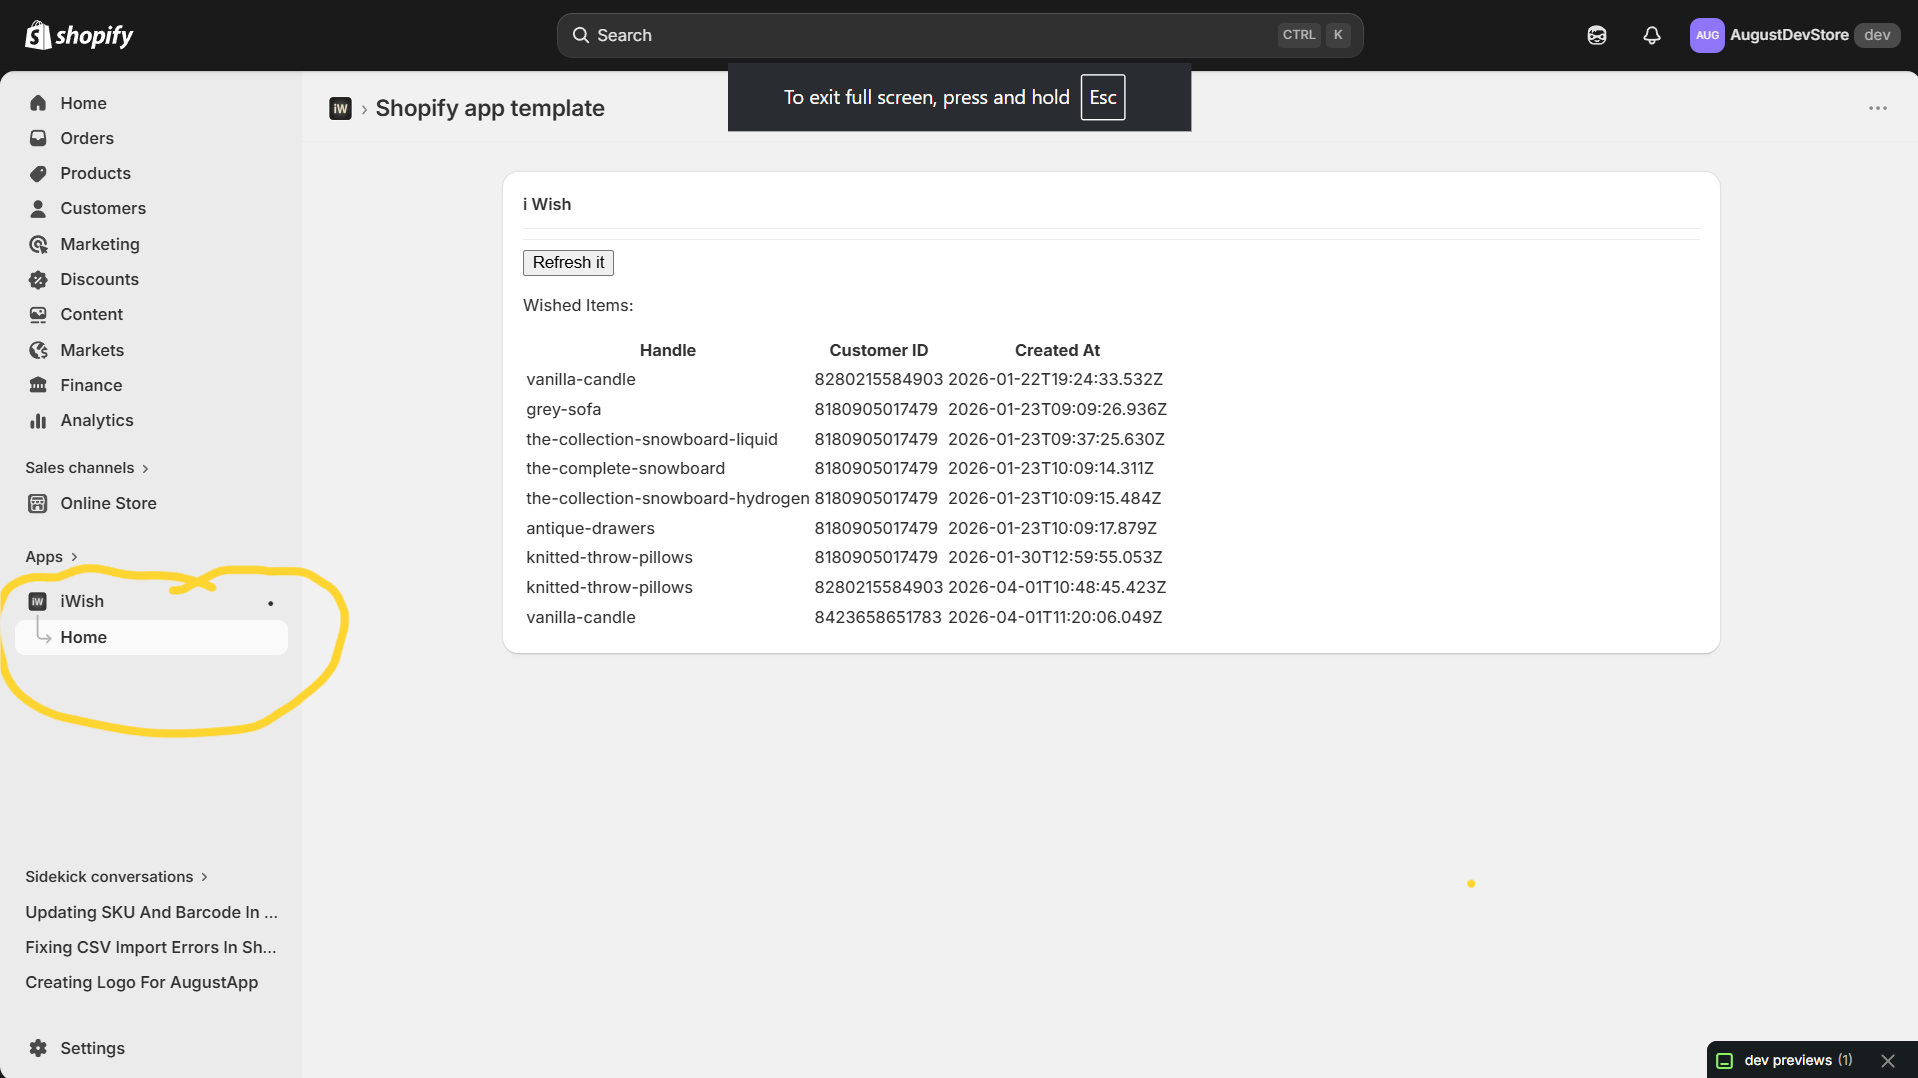Click the iWish app icon in sidebar

click(x=38, y=601)
